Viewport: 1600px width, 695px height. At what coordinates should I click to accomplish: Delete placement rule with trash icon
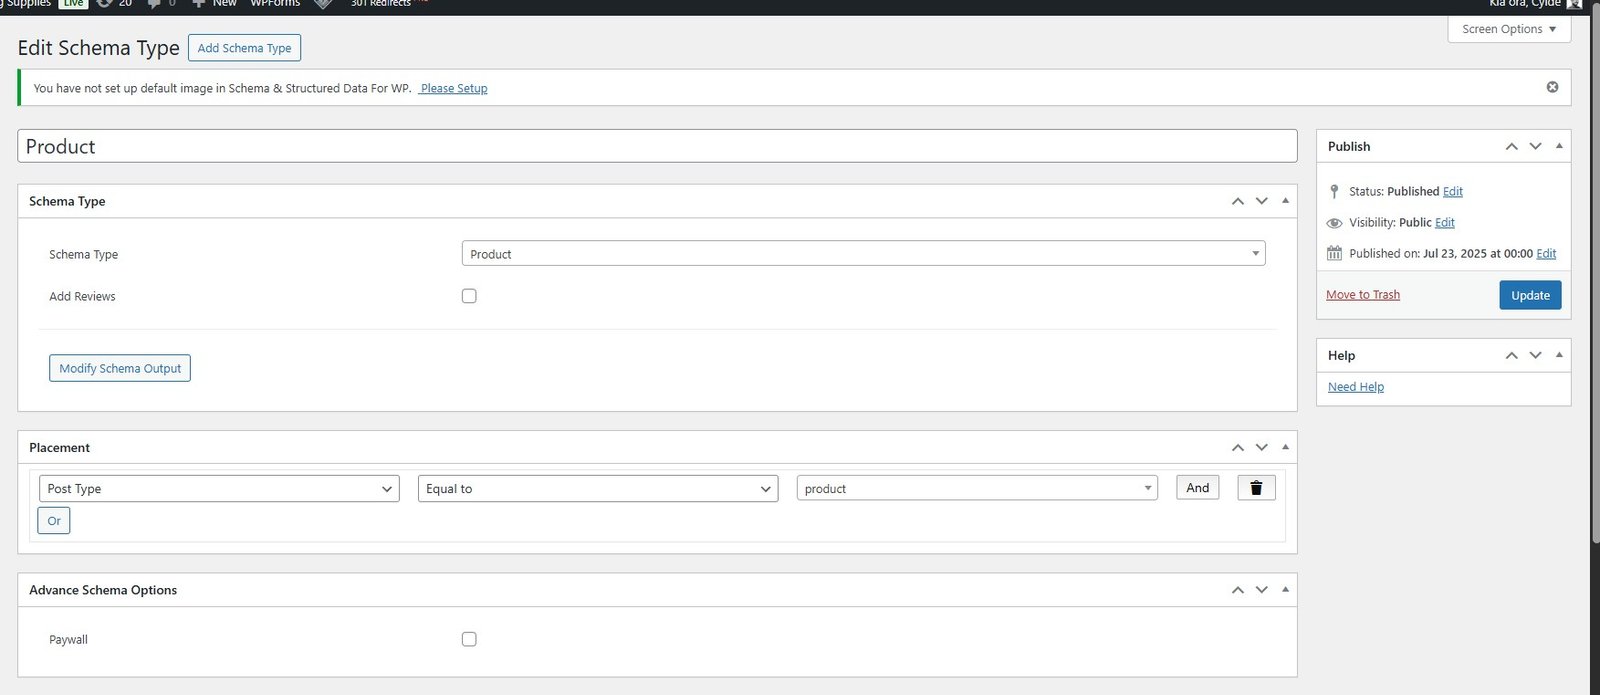tap(1256, 488)
